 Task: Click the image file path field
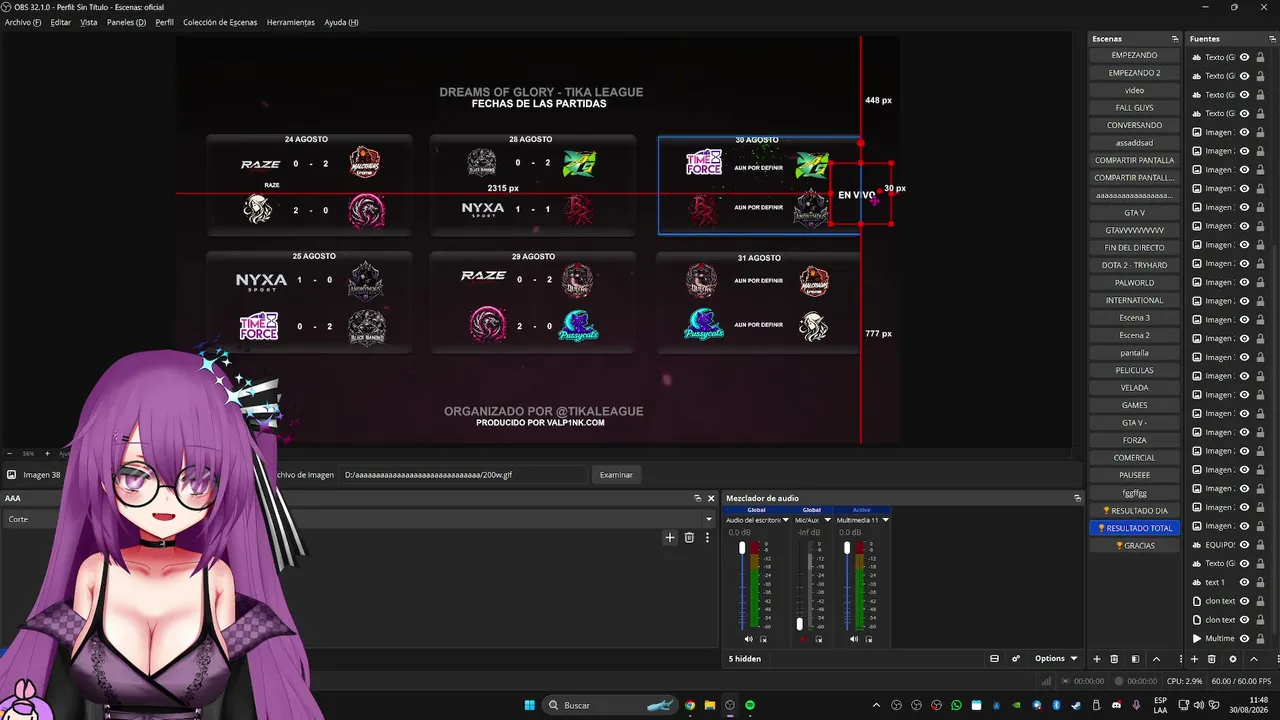pos(464,475)
